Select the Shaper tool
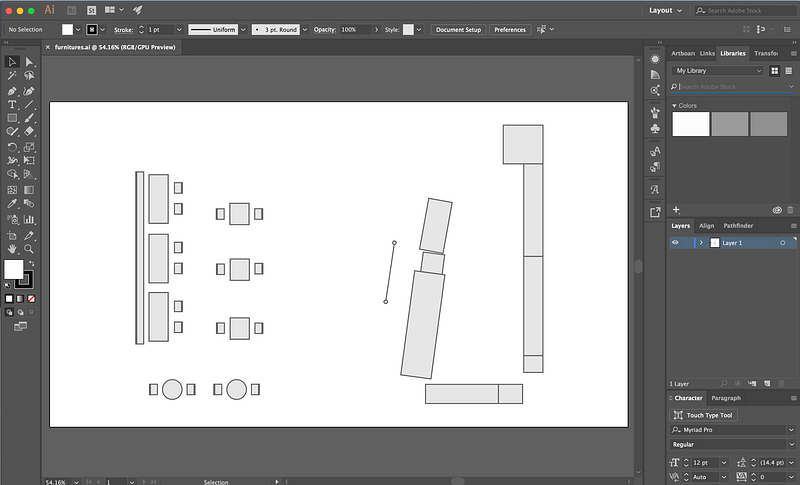 click(x=12, y=131)
